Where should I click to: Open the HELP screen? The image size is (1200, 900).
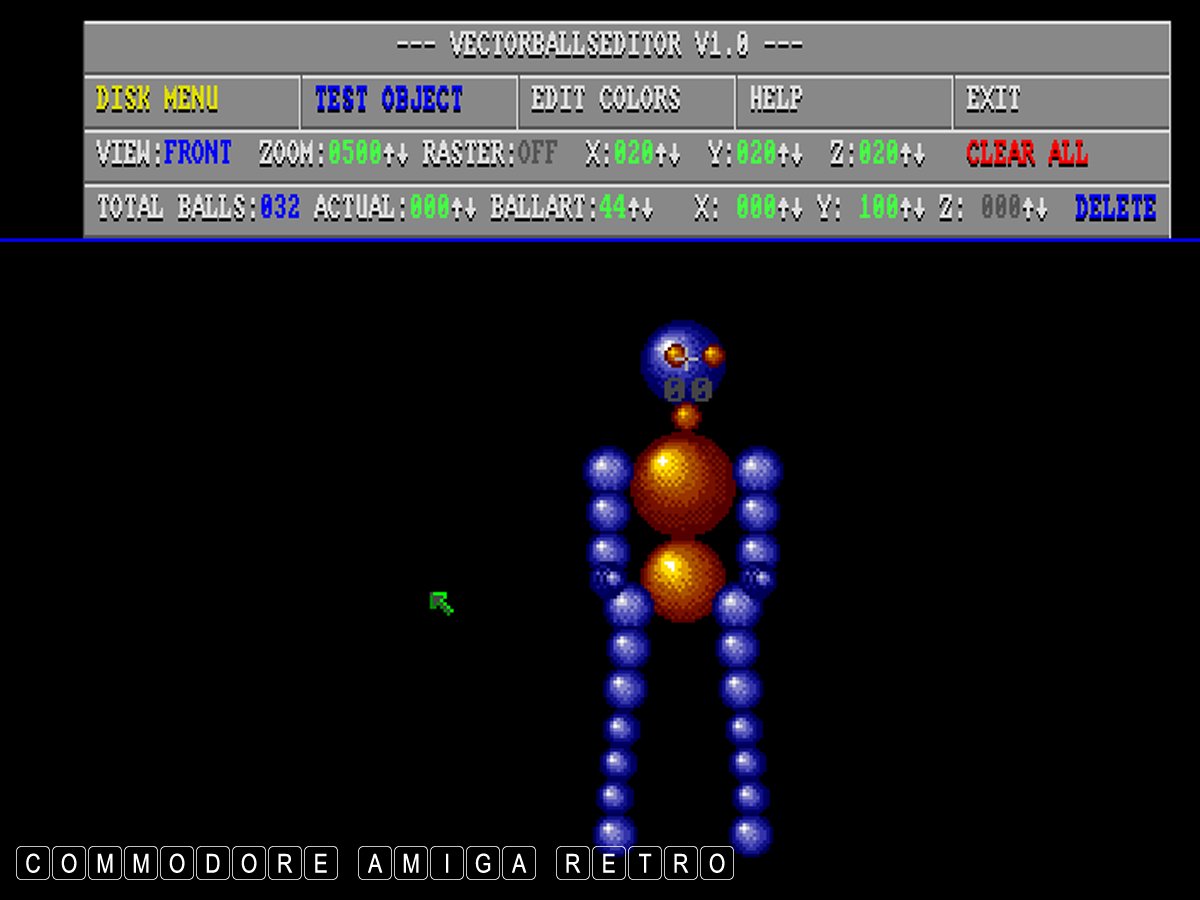coord(776,100)
